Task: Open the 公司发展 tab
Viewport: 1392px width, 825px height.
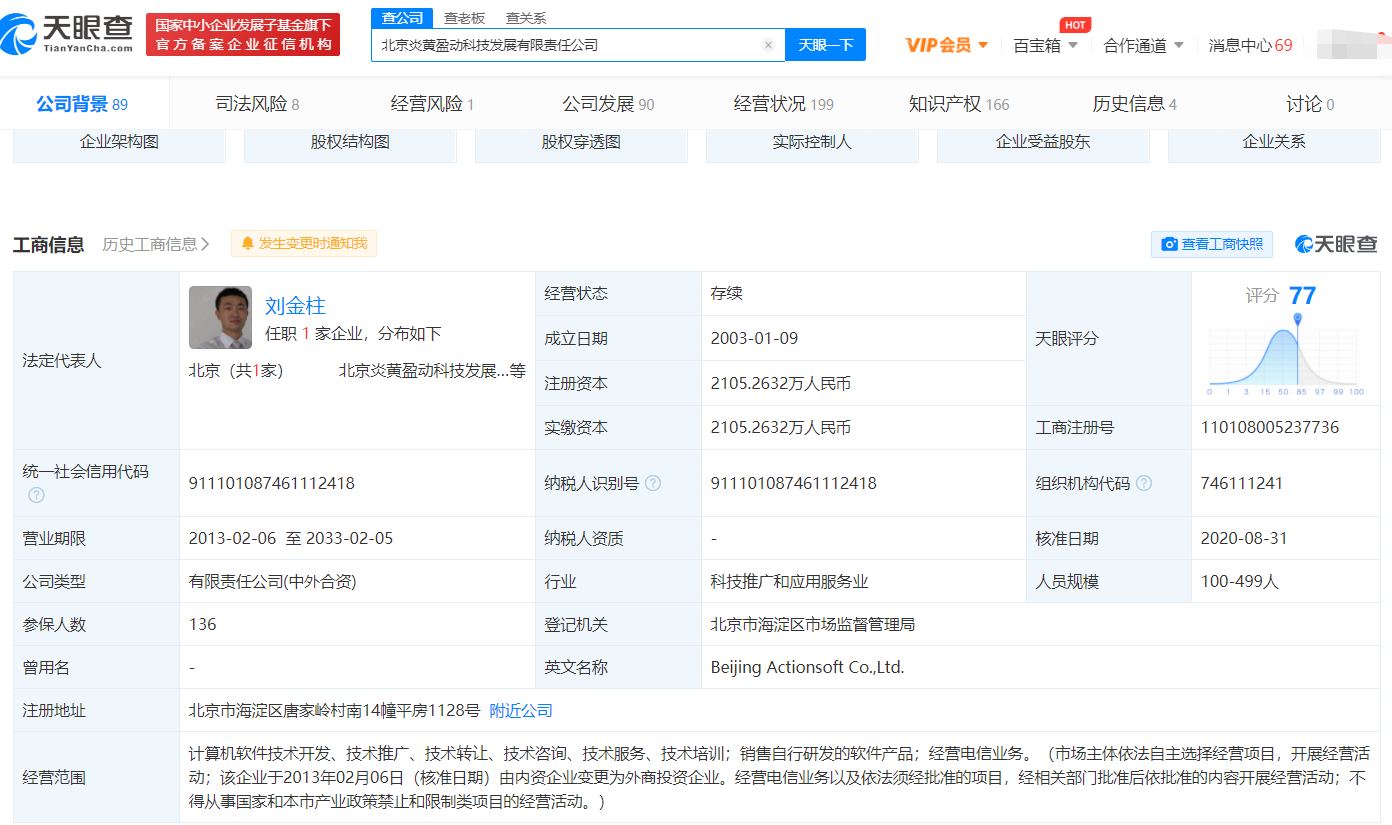Action: pyautogui.click(x=608, y=104)
